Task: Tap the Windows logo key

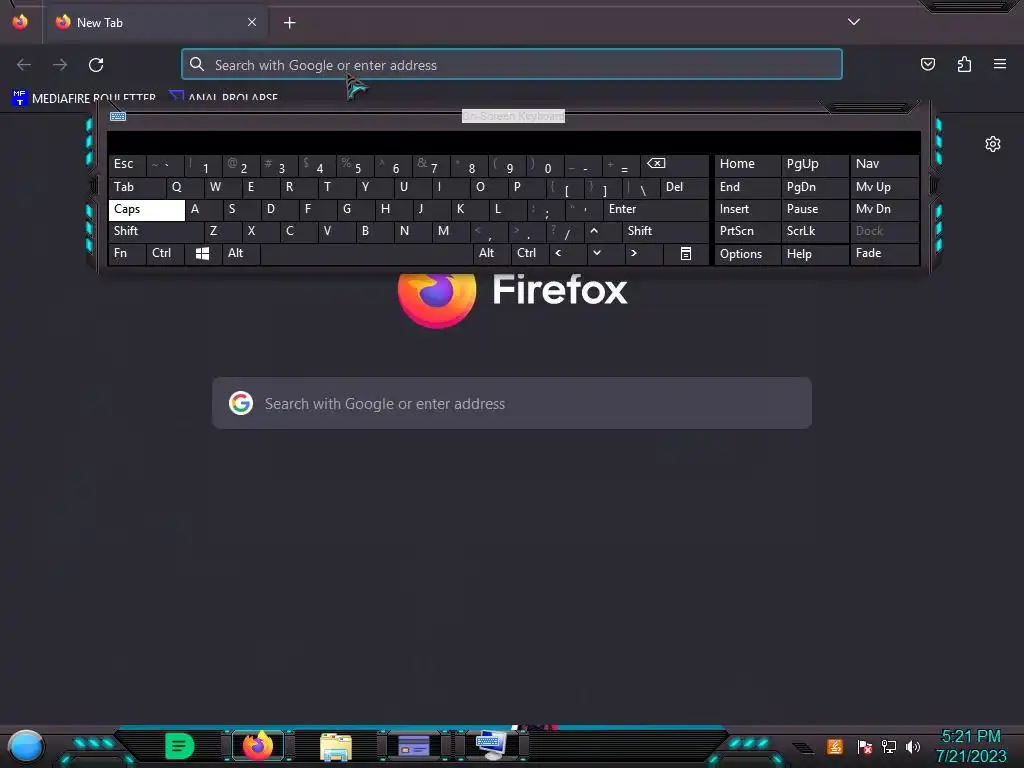Action: pyautogui.click(x=202, y=253)
